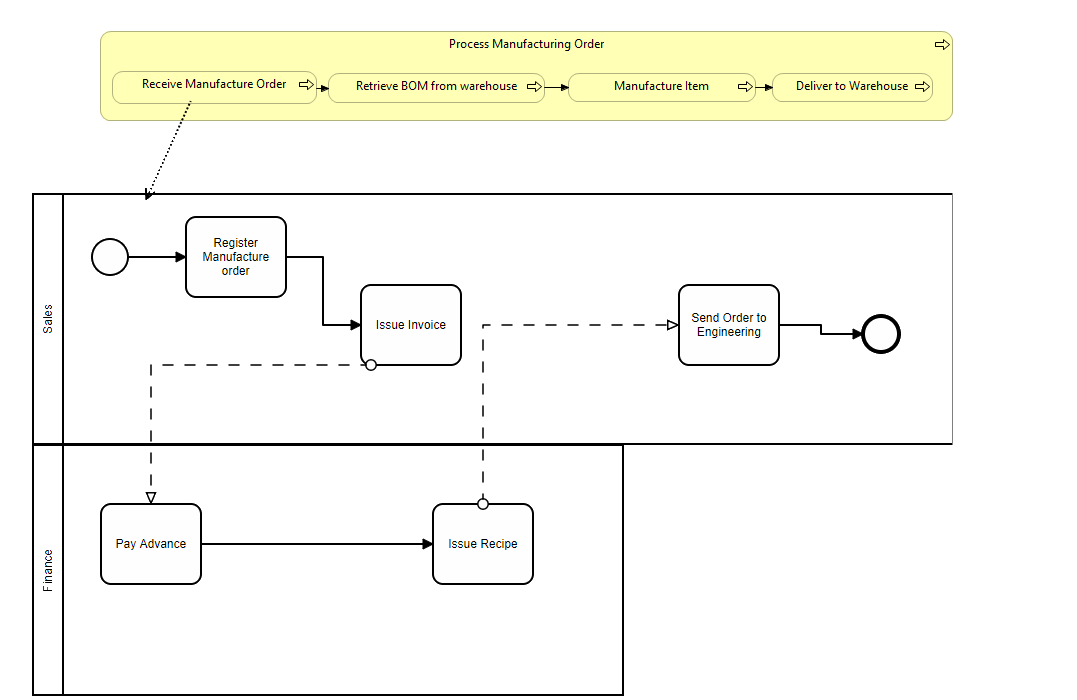1077x700 pixels.
Task: Click the Process Manufacturing Order title text
Action: 526,44
